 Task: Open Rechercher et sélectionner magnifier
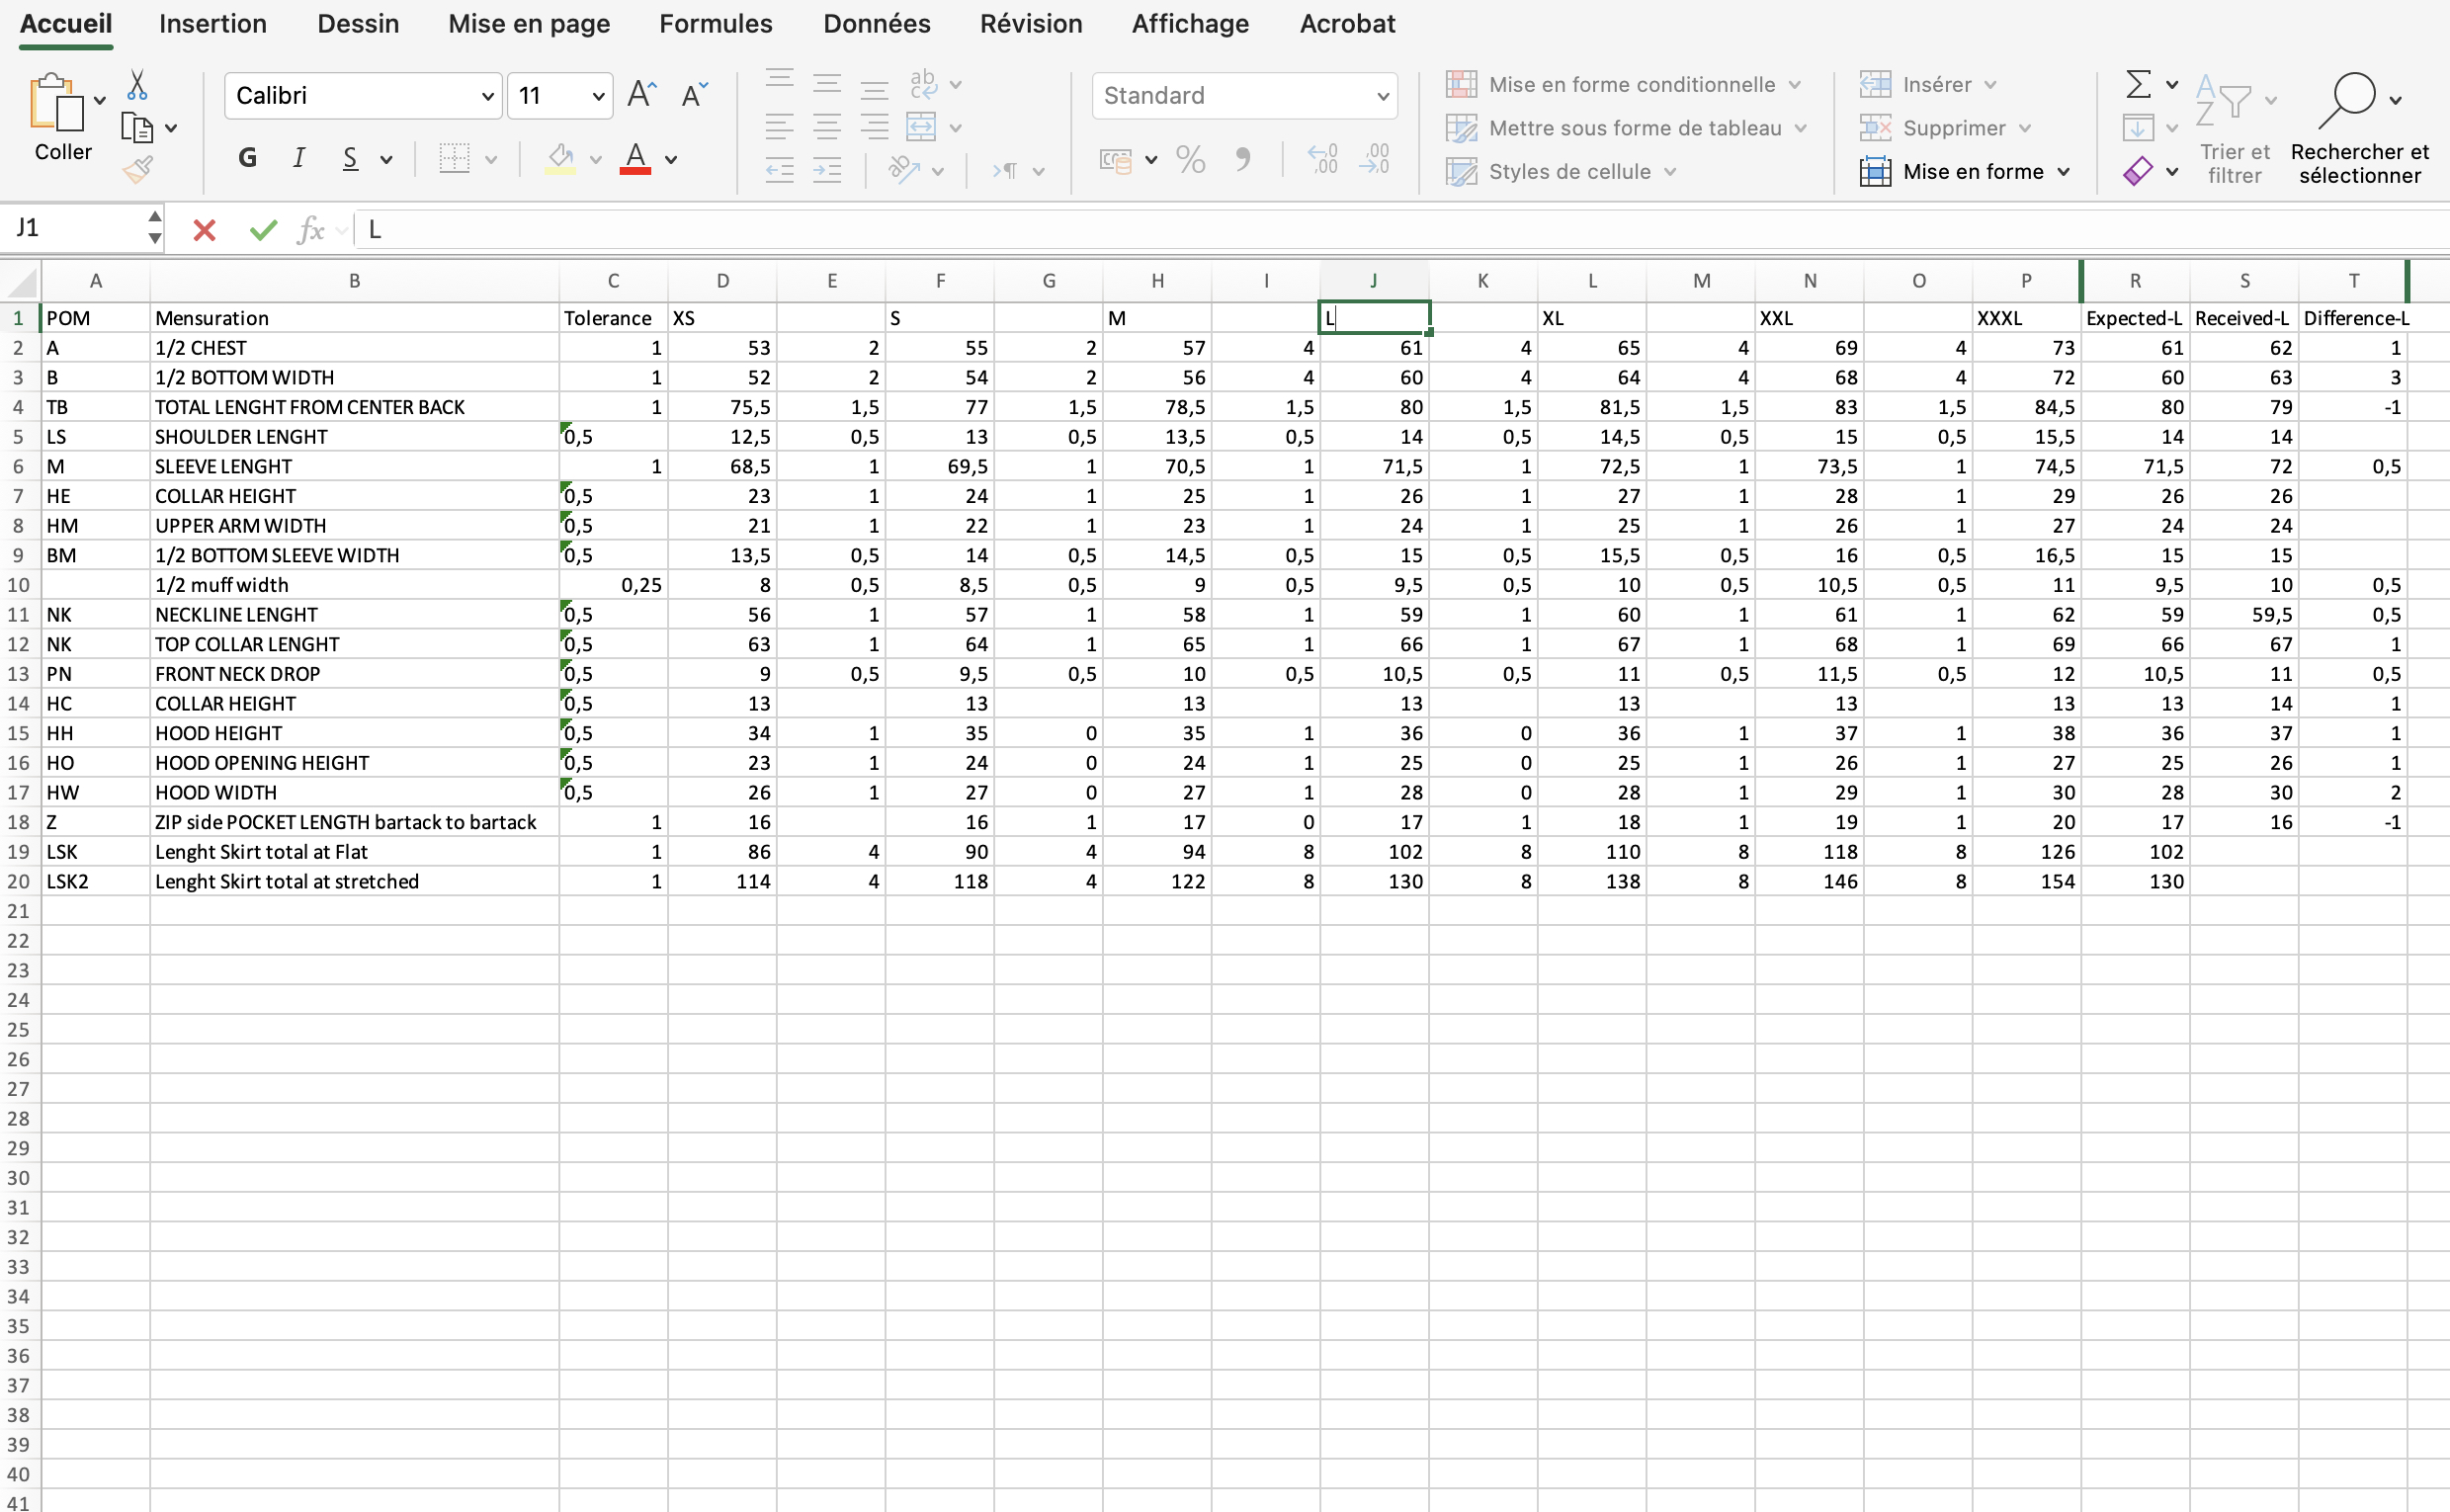[2359, 130]
